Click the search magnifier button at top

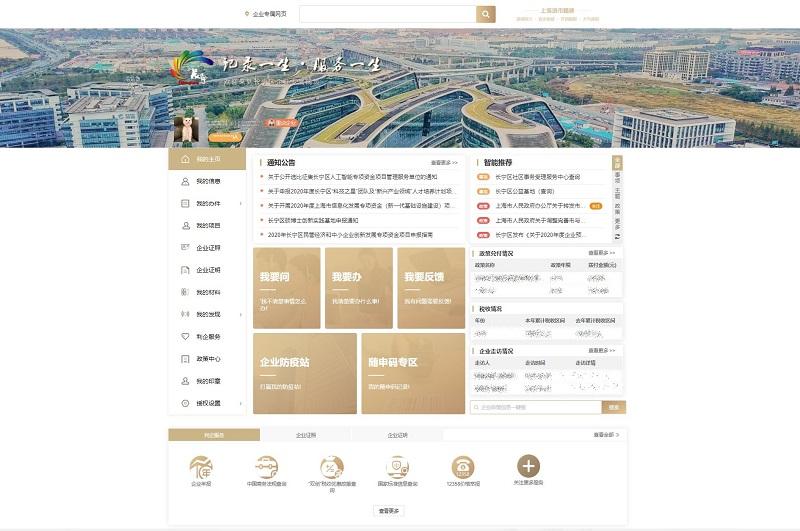click(x=485, y=14)
